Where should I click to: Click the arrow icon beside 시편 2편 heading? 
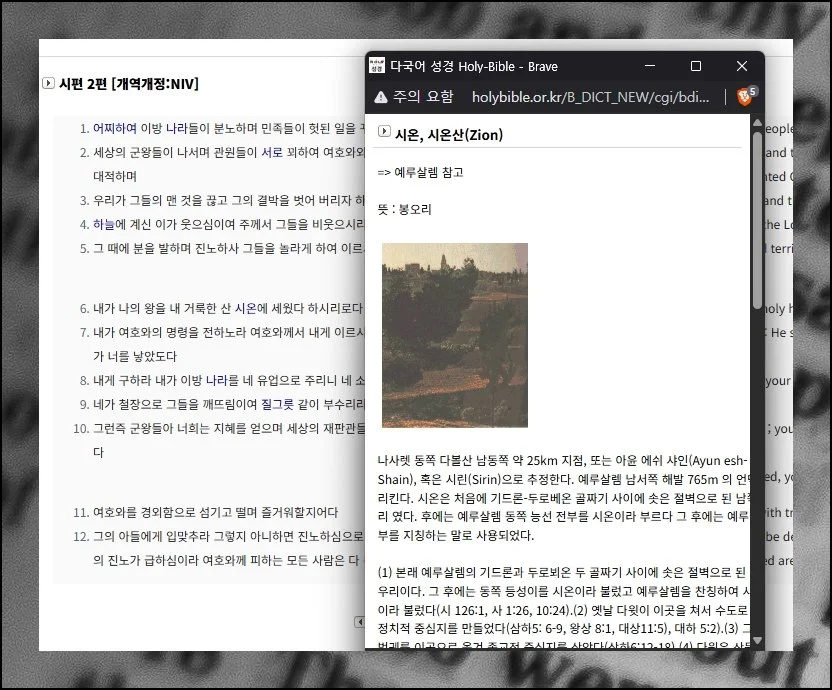coord(48,83)
